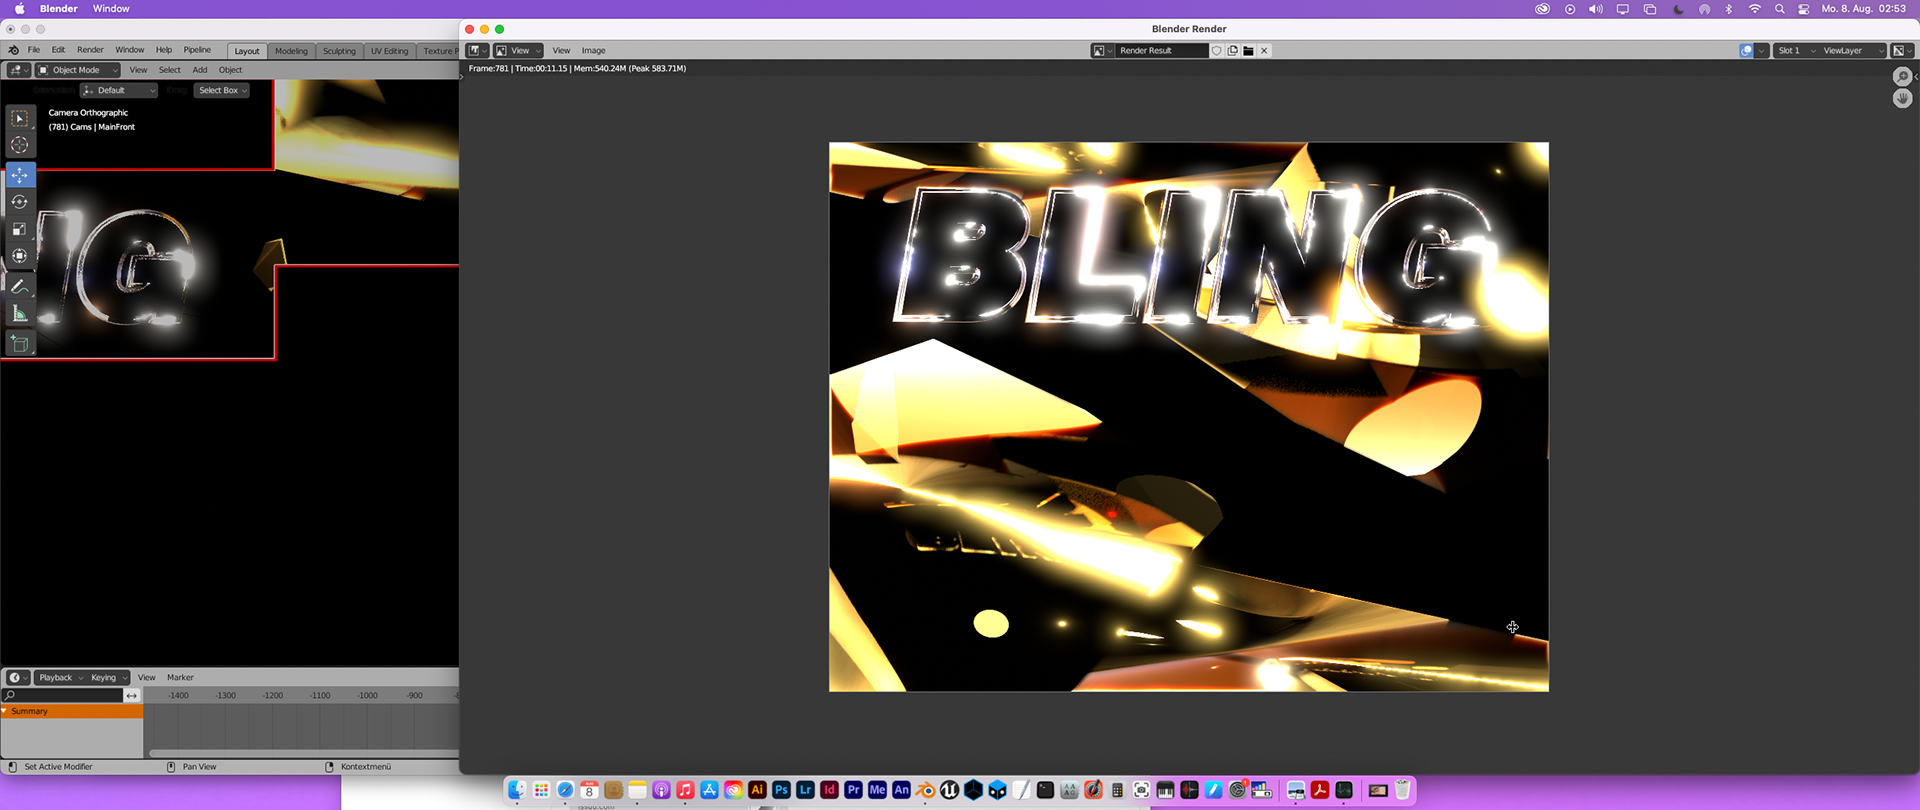Image resolution: width=1920 pixels, height=810 pixels.
Task: Activate the Annotate tool
Action: pyautogui.click(x=19, y=287)
